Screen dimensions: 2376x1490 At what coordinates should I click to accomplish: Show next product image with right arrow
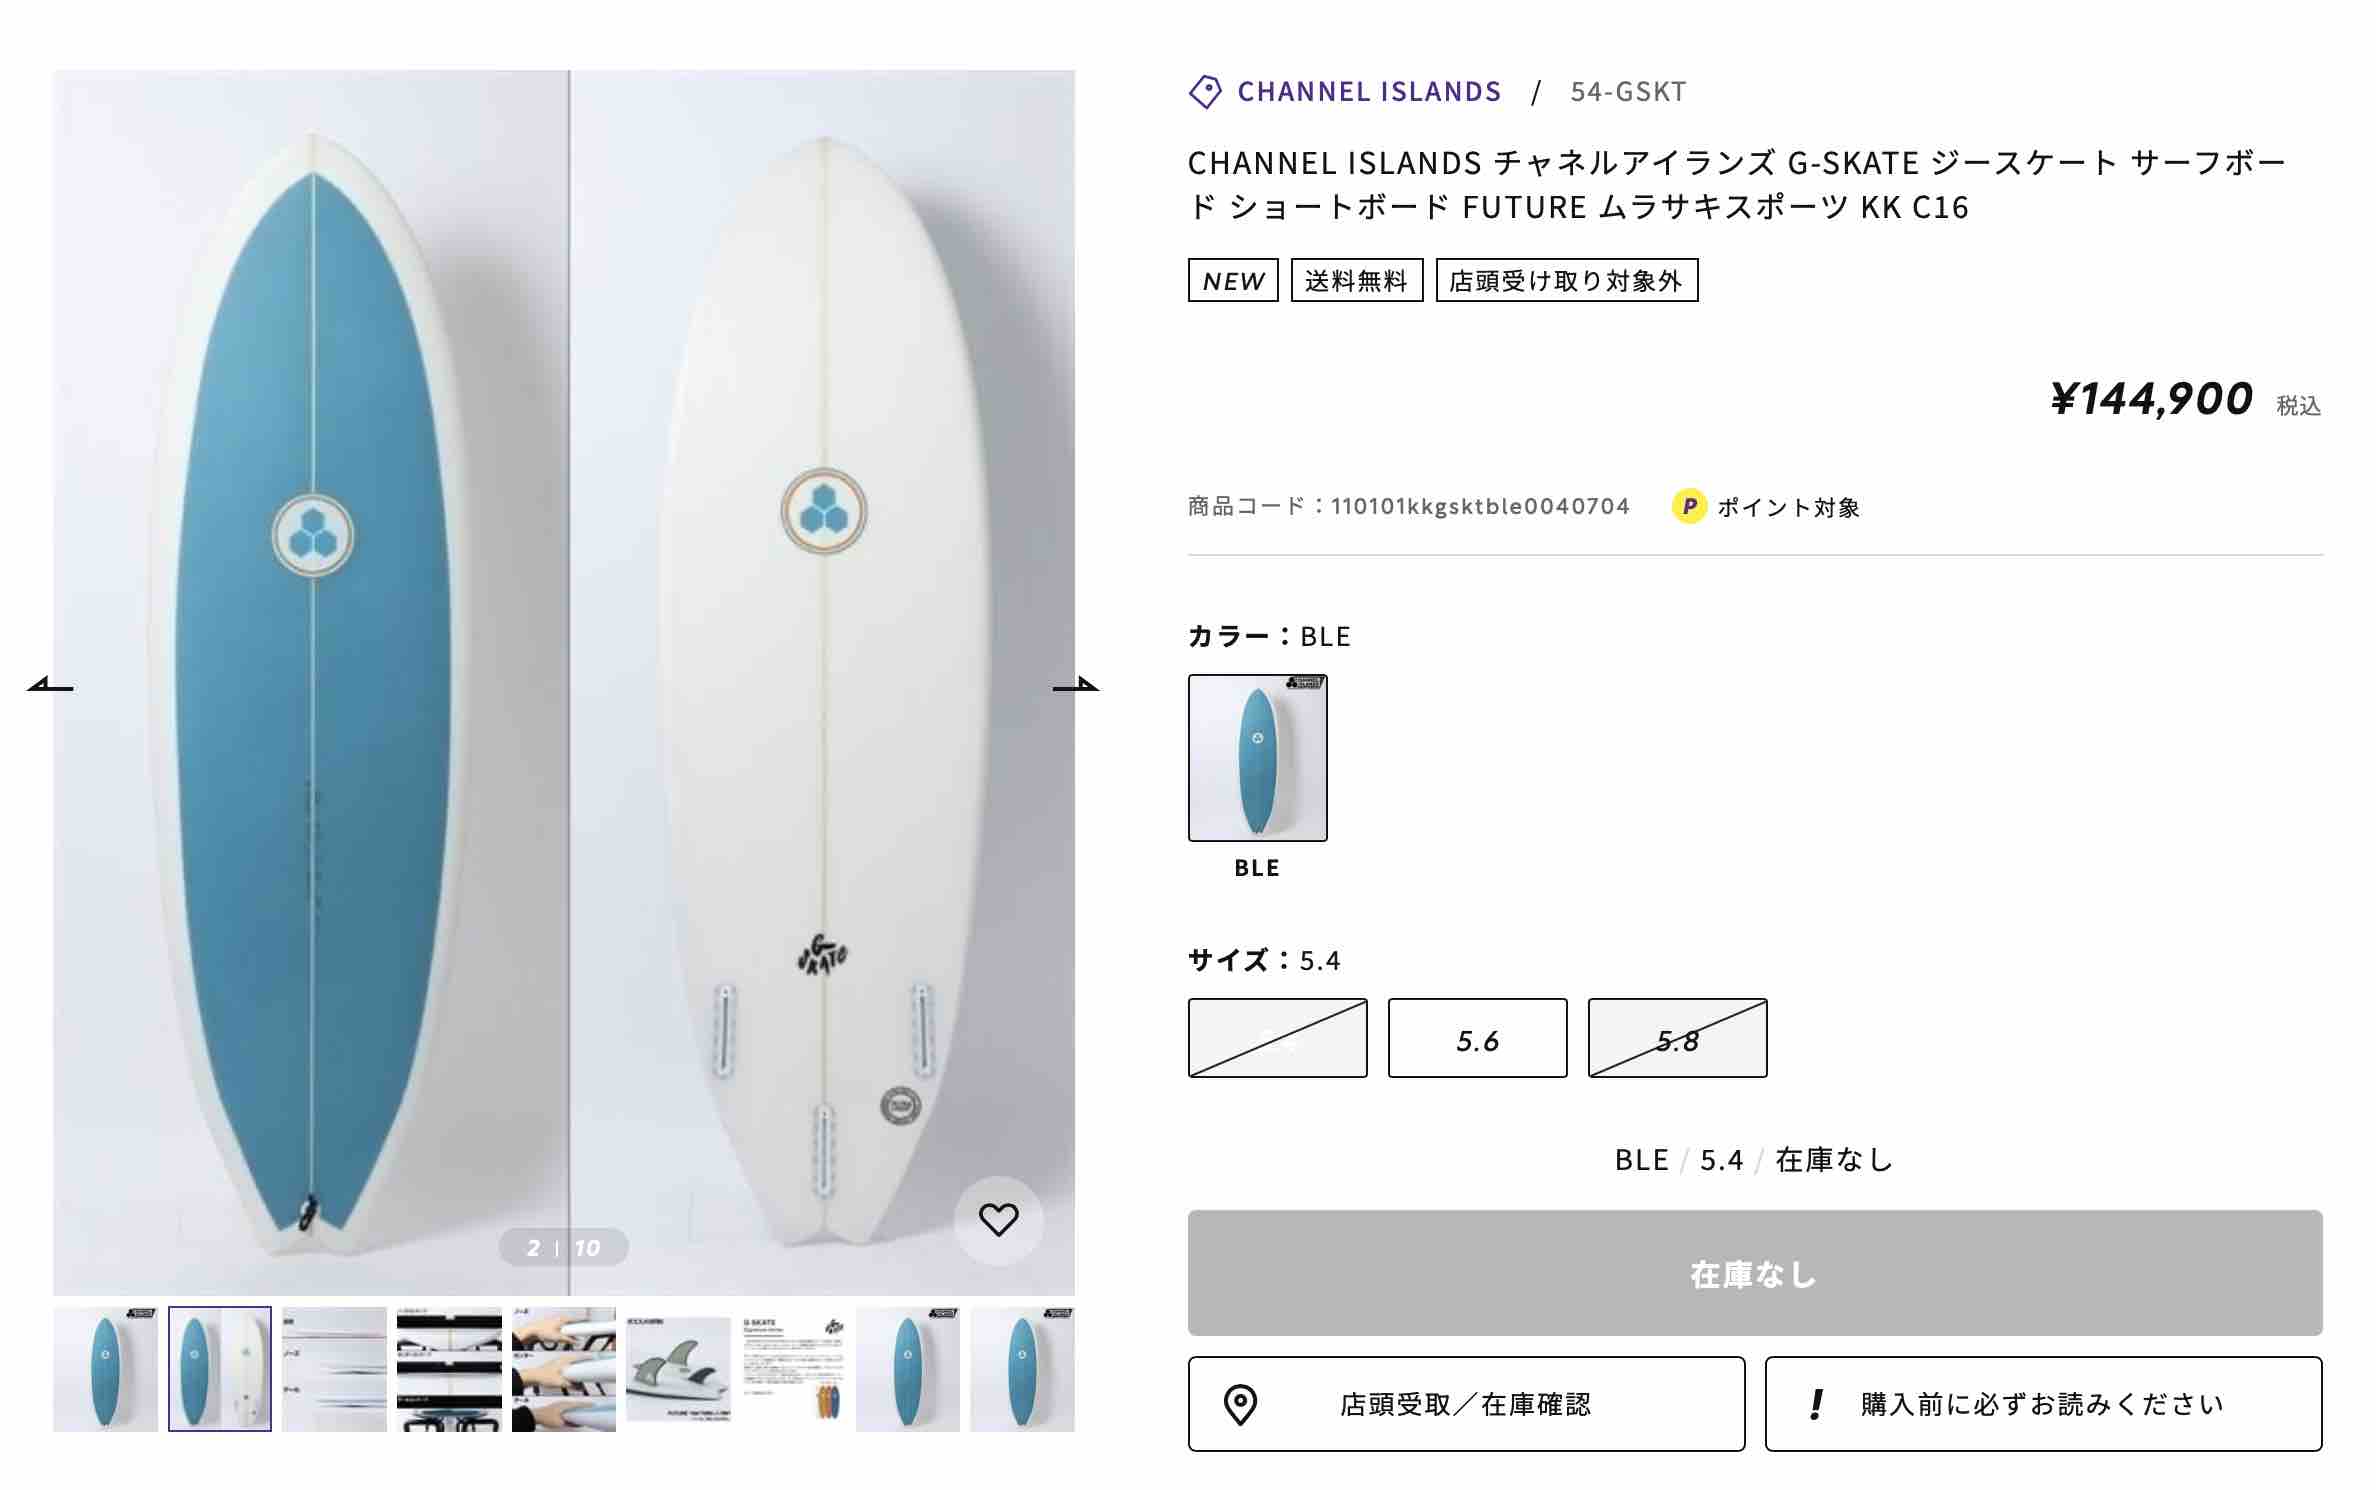1076,685
